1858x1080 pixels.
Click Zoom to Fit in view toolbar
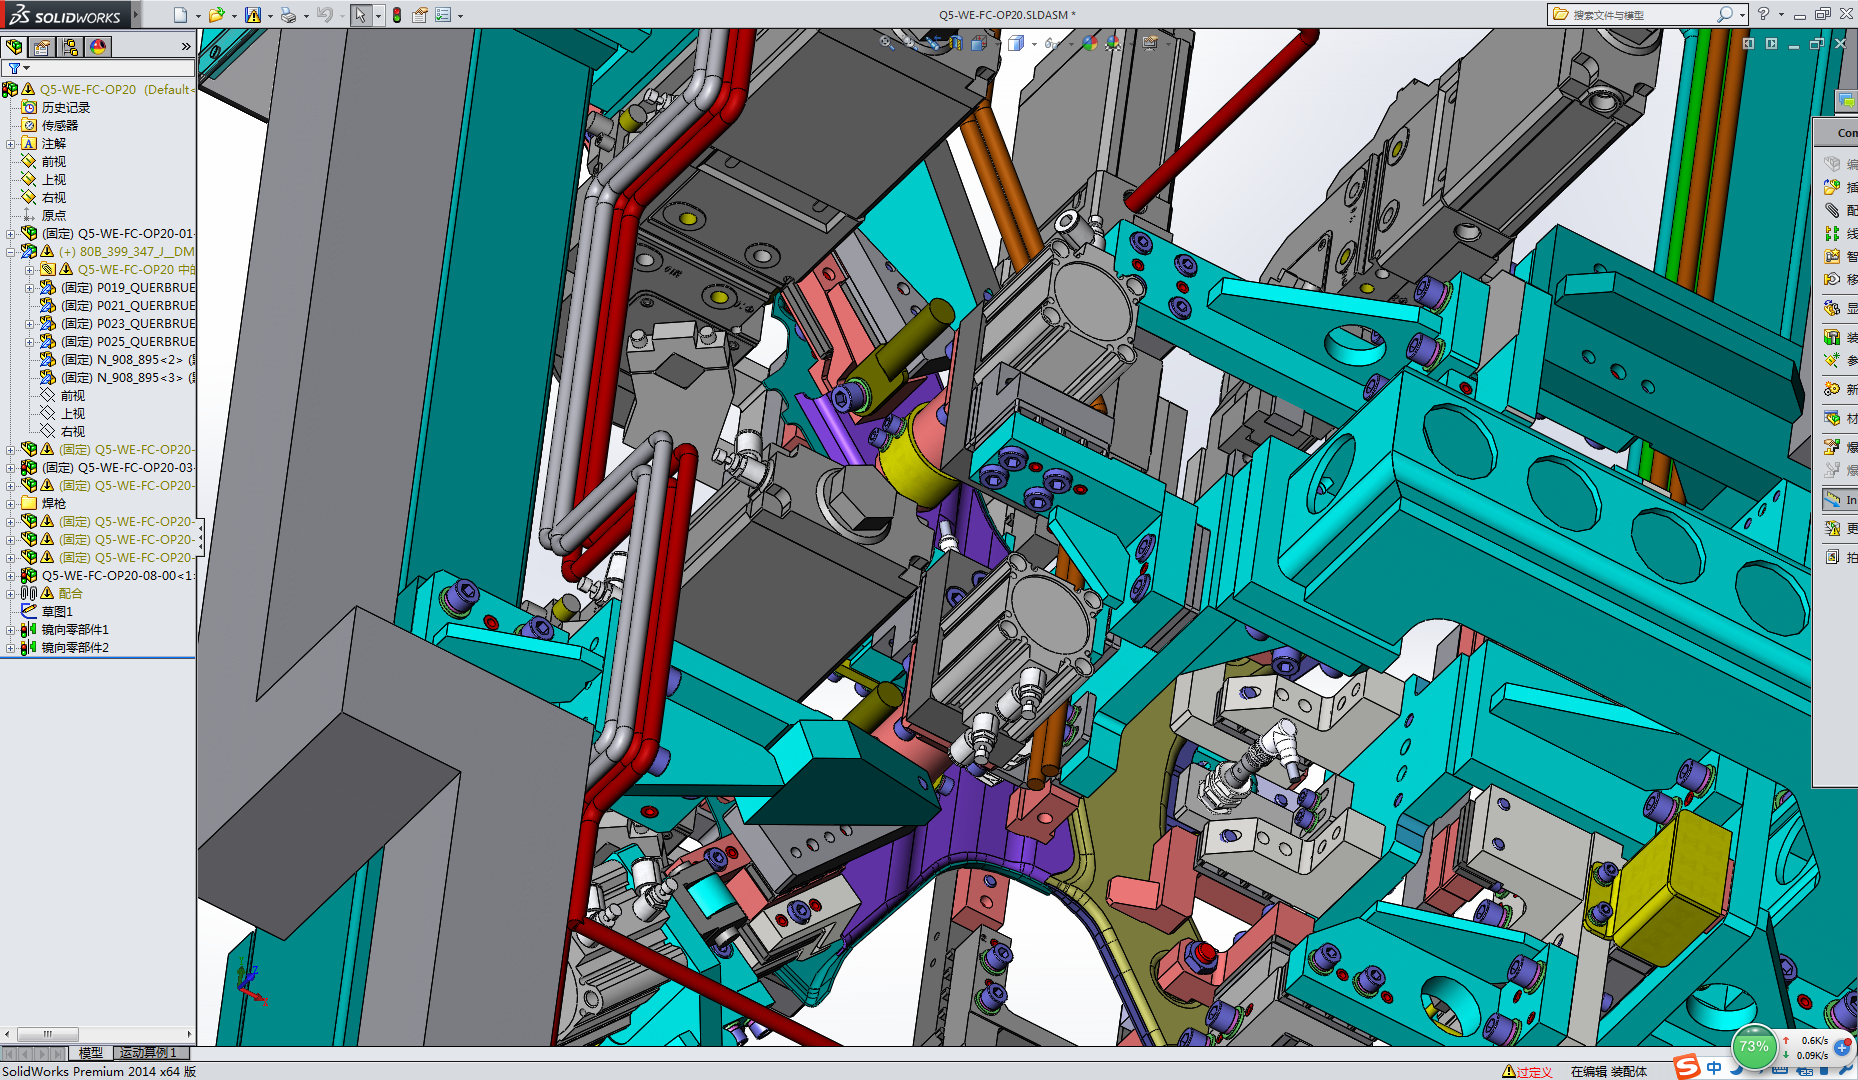click(x=886, y=42)
